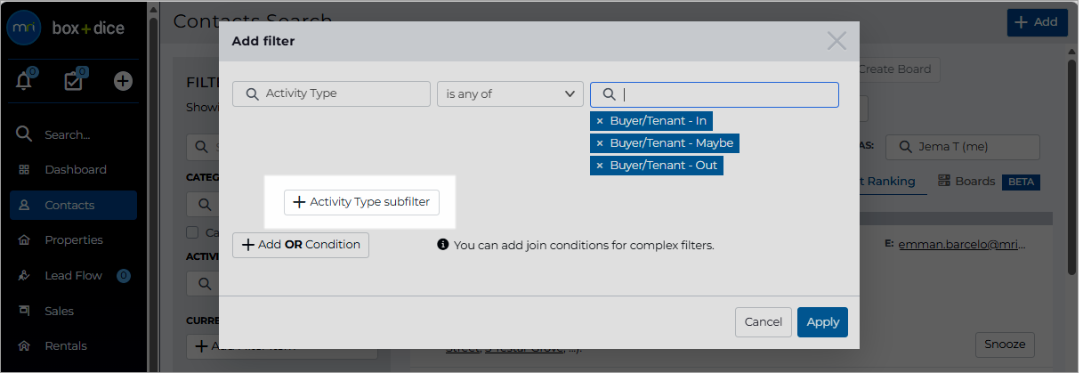Click the Snooze button
The image size is (1080, 373).
(1005, 344)
